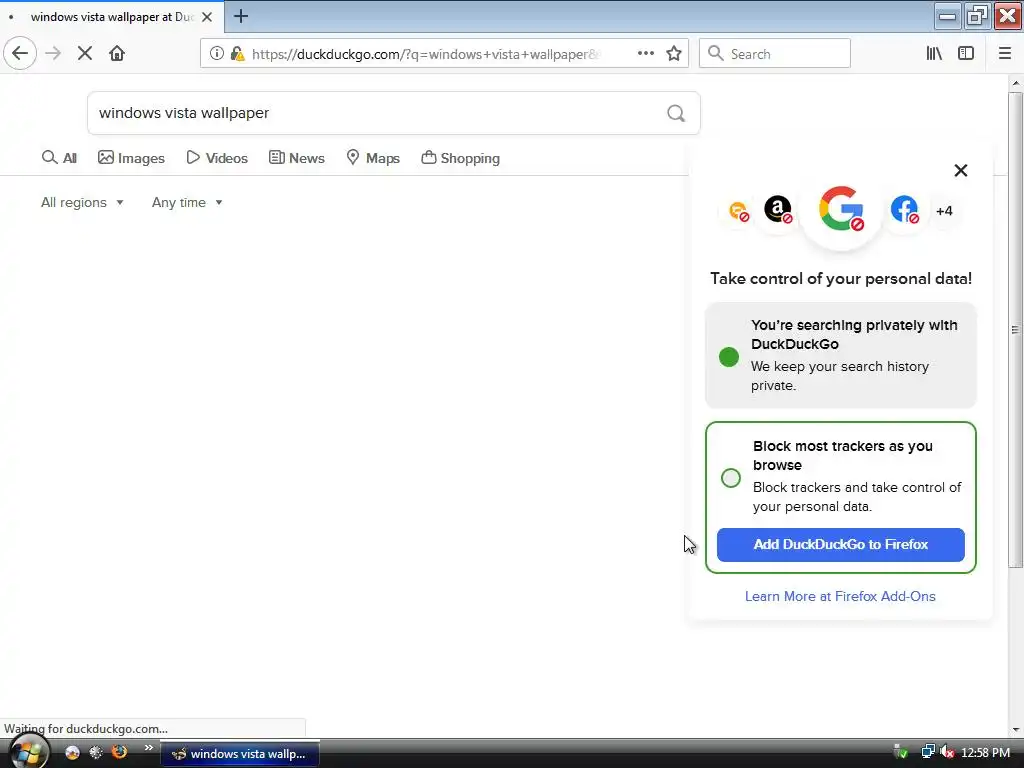The height and width of the screenshot is (768, 1024).
Task: Click the muted volume tray icon
Action: 947,752
